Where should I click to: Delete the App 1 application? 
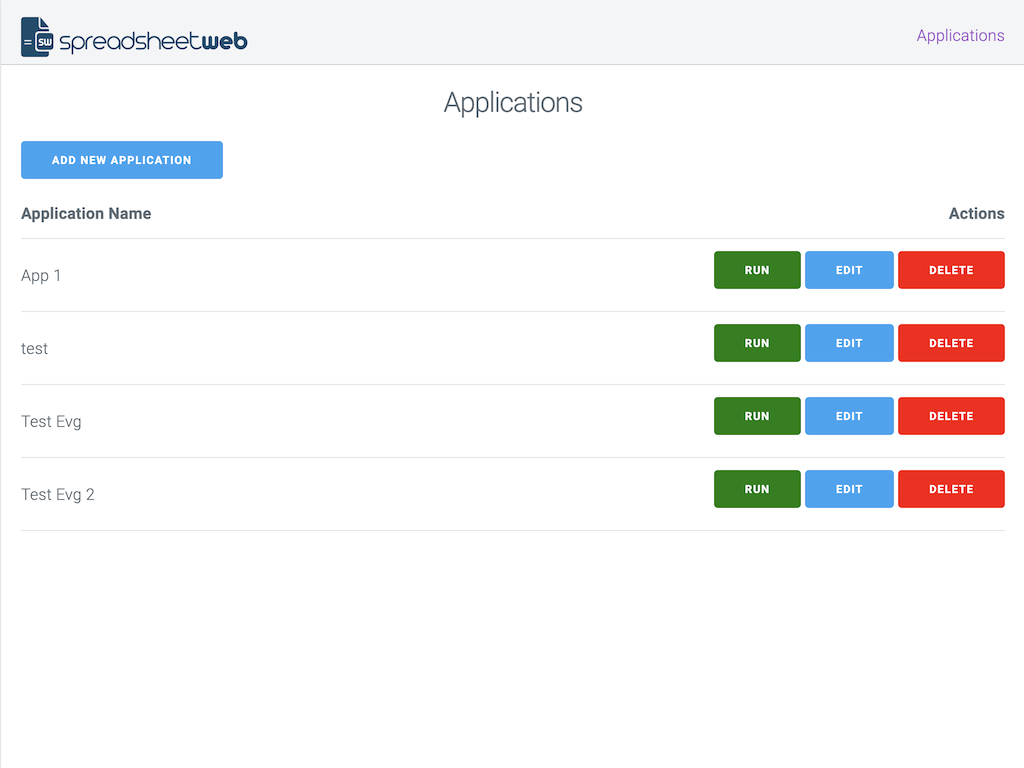coord(951,270)
